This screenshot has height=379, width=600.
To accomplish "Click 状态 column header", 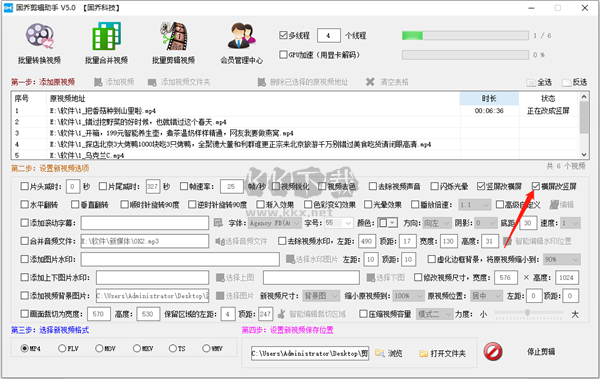I will click(x=548, y=98).
